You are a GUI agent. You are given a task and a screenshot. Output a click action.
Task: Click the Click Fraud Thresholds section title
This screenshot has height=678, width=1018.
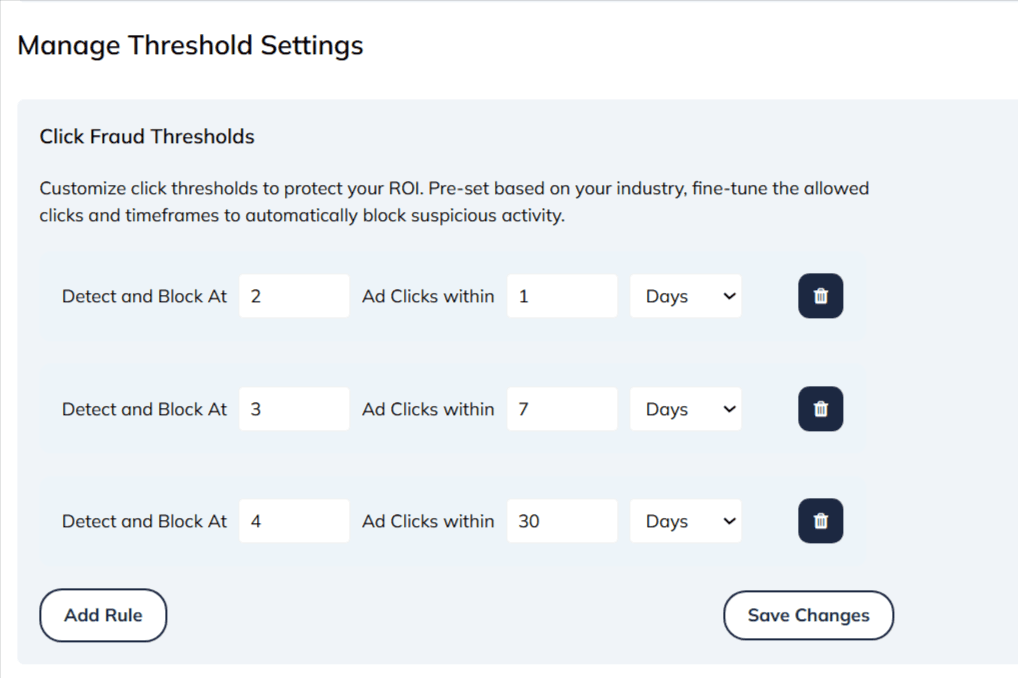(x=147, y=137)
